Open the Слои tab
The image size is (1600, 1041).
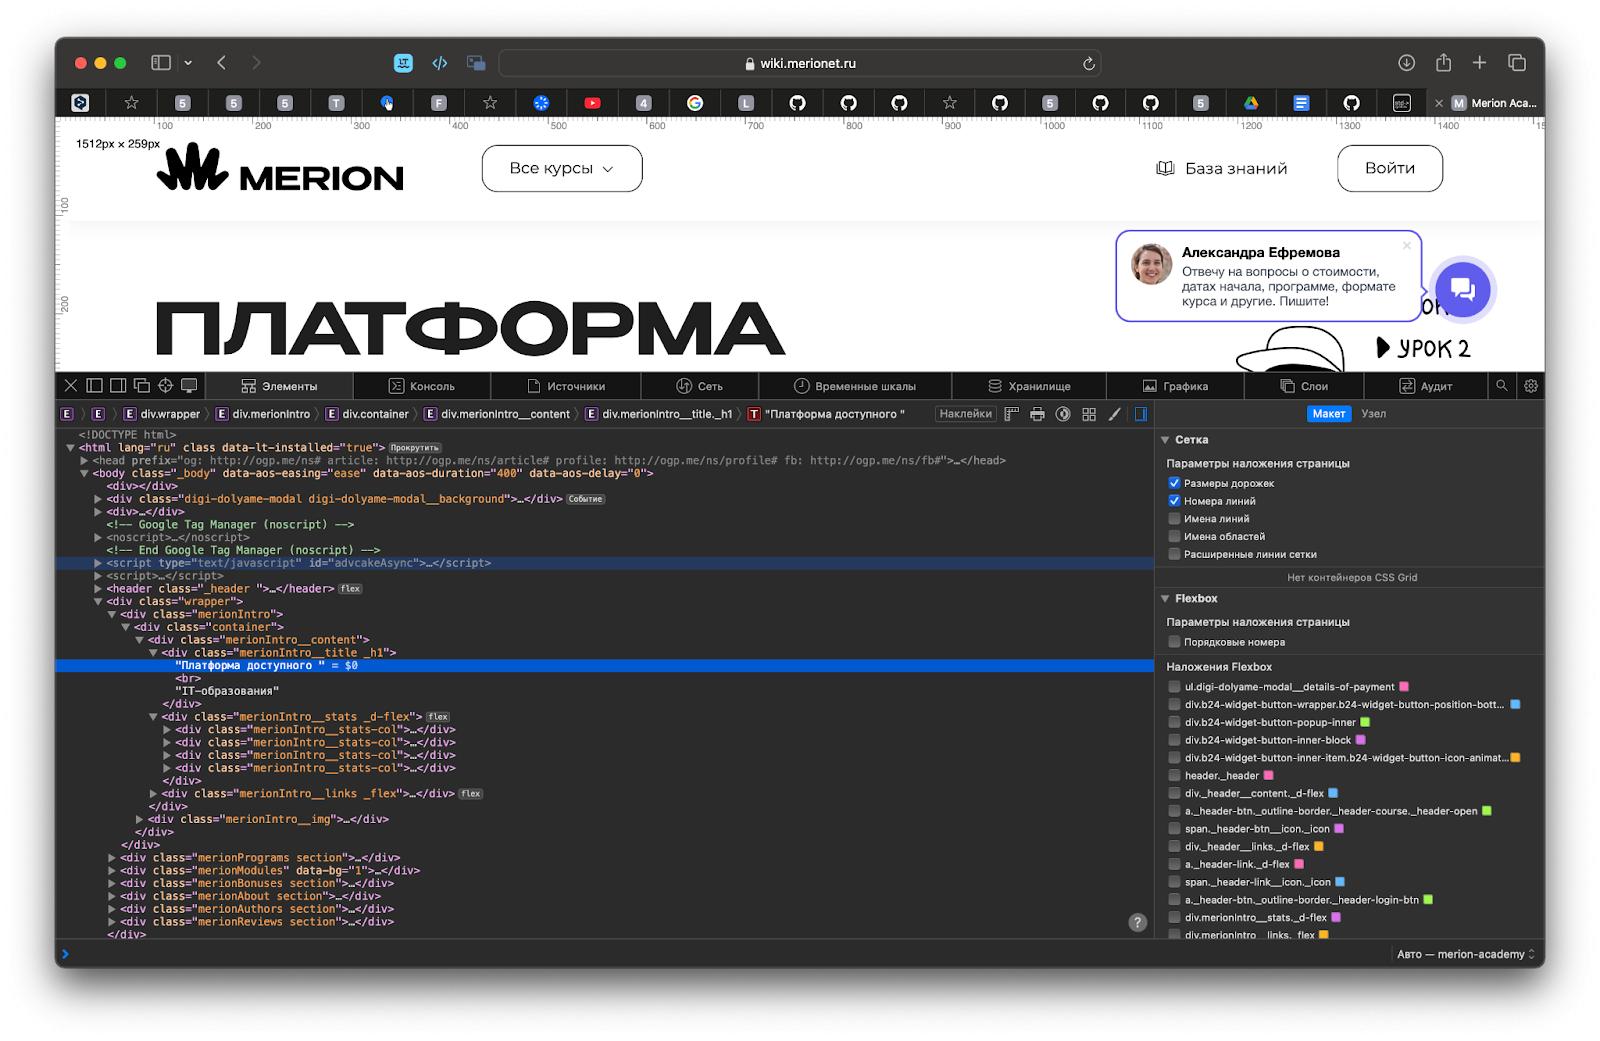(1304, 386)
